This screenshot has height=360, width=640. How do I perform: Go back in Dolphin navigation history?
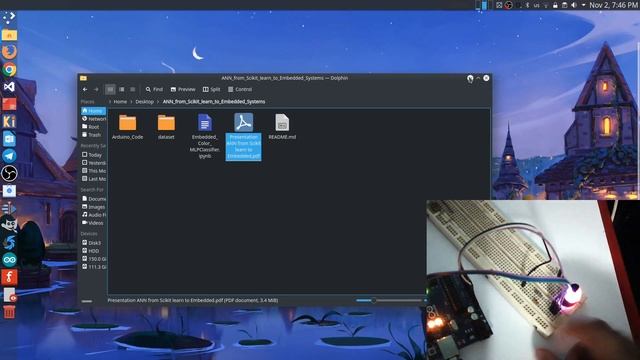[85, 89]
